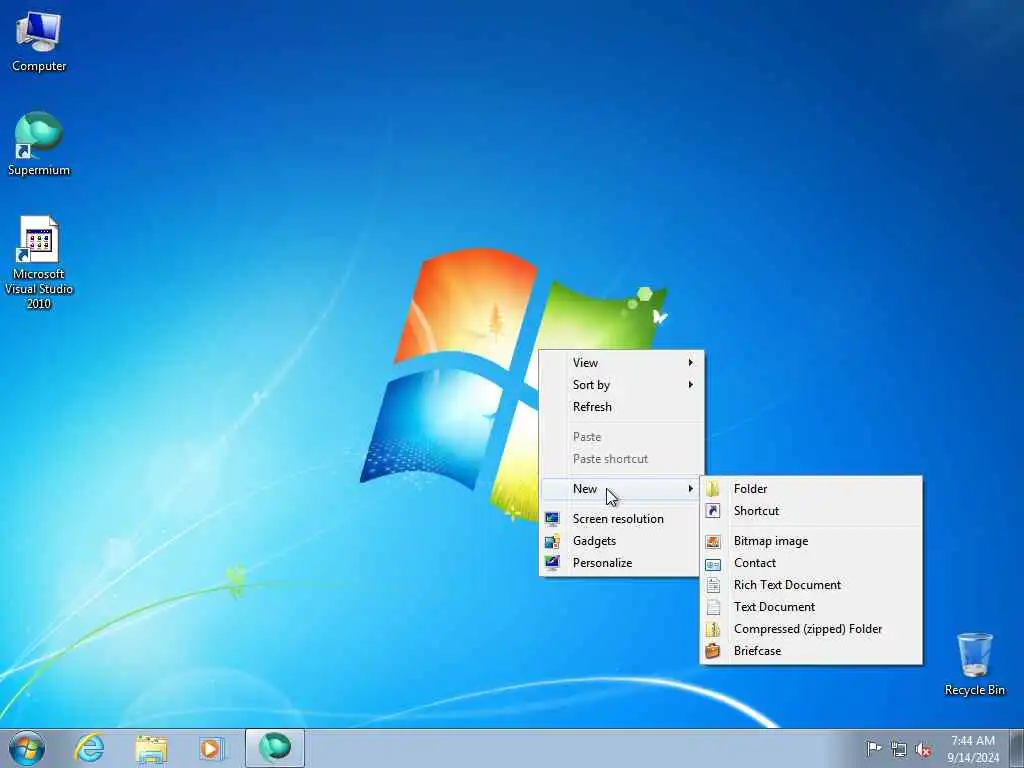The height and width of the screenshot is (768, 1024).
Task: Click the Personalize menu icon
Action: (552, 563)
